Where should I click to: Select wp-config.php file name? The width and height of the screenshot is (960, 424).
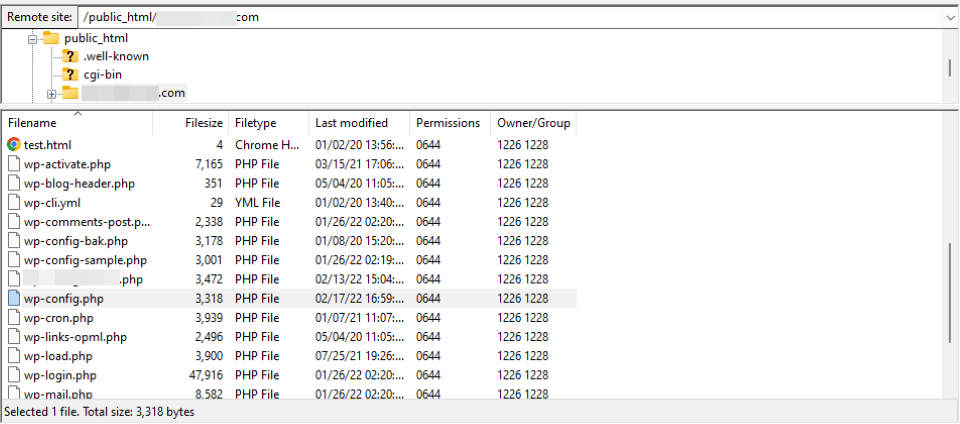64,299
